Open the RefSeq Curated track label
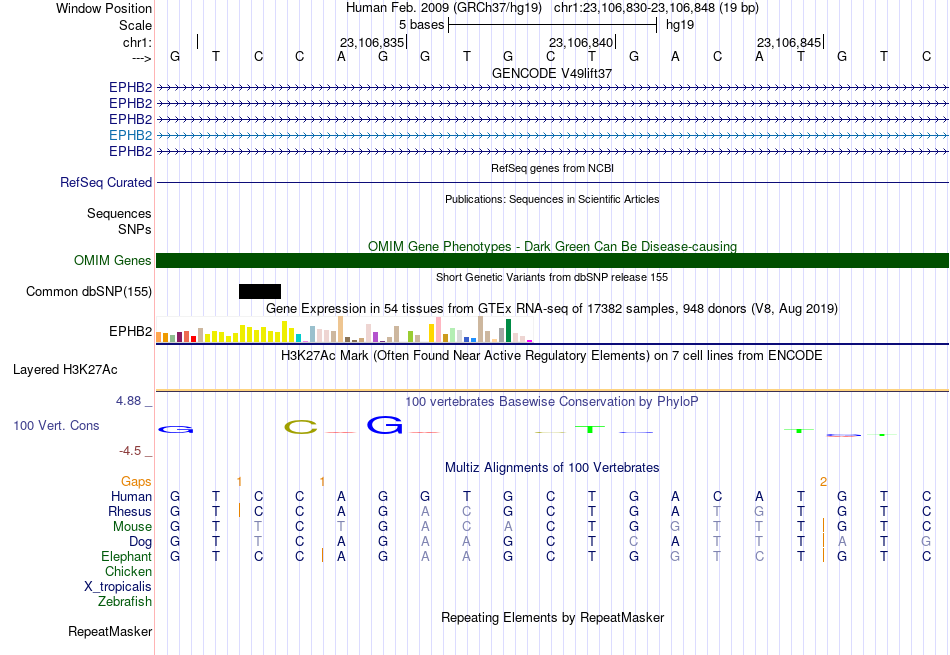 pyautogui.click(x=106, y=182)
